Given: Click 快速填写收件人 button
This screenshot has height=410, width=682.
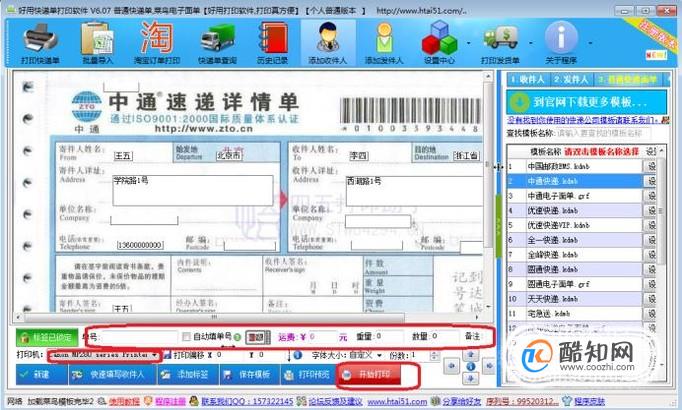Looking at the screenshot, I should click(113, 374).
